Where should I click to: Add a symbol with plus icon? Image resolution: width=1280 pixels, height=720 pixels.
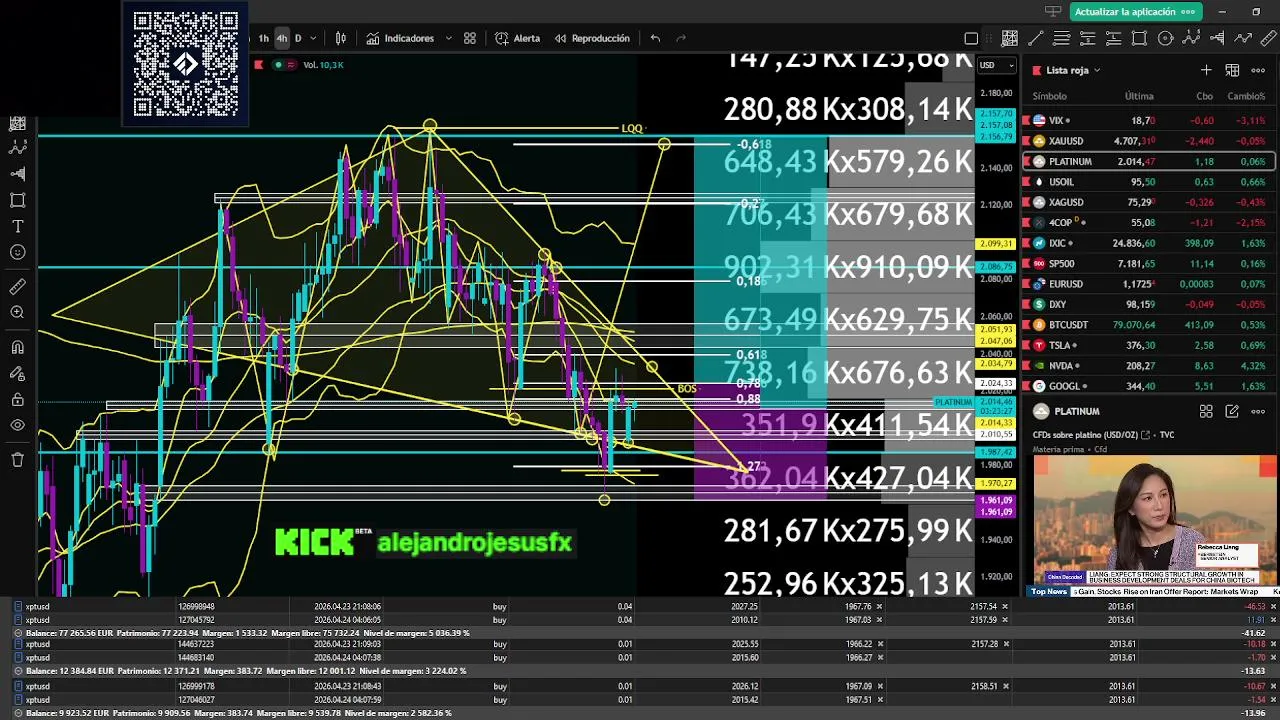pyautogui.click(x=1206, y=70)
